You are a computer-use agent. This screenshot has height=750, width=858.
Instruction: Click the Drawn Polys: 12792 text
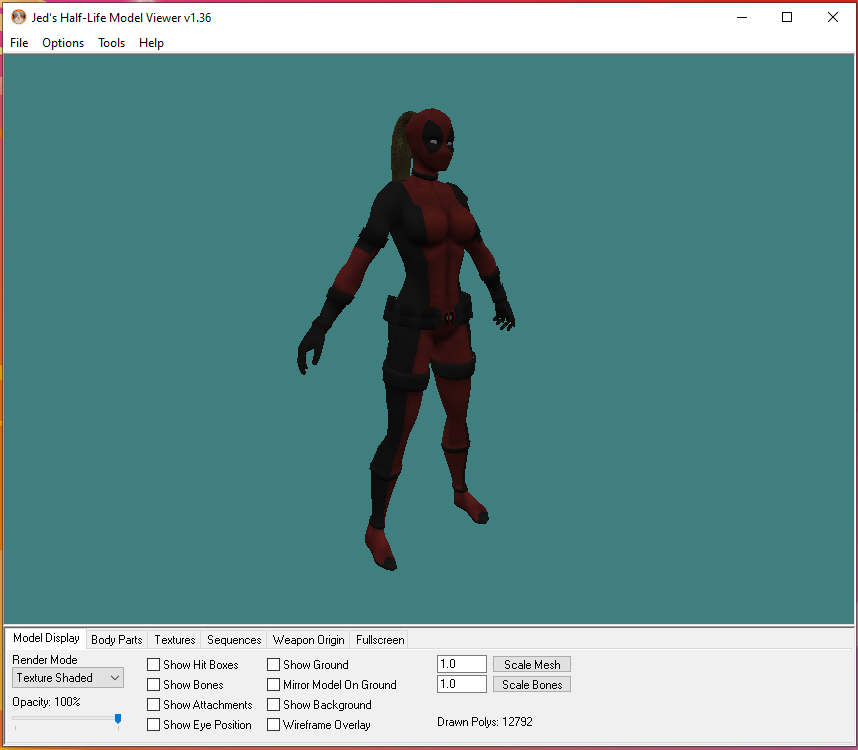(x=485, y=722)
